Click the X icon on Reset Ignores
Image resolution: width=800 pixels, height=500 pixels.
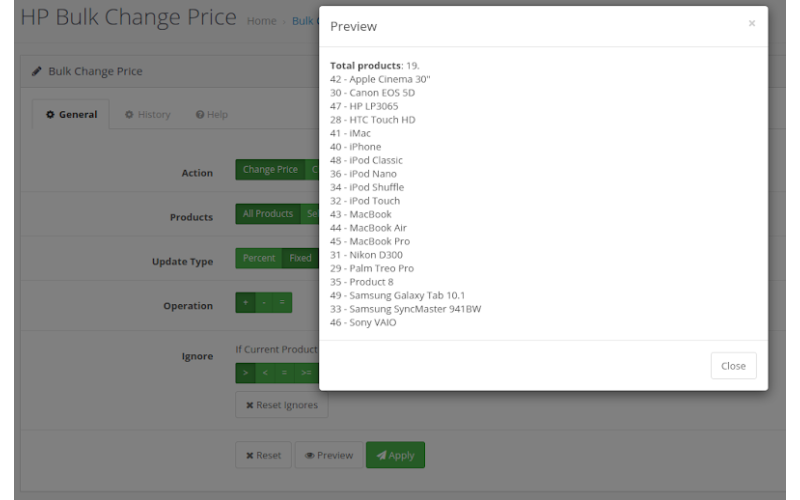249,406
